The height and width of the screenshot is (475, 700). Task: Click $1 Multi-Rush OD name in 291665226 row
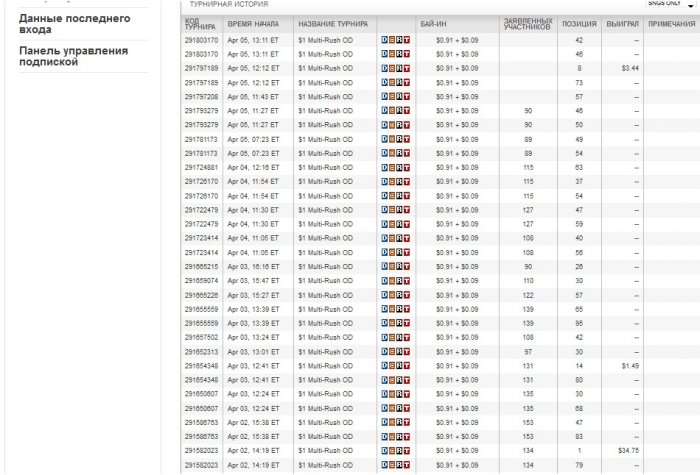coord(325,295)
